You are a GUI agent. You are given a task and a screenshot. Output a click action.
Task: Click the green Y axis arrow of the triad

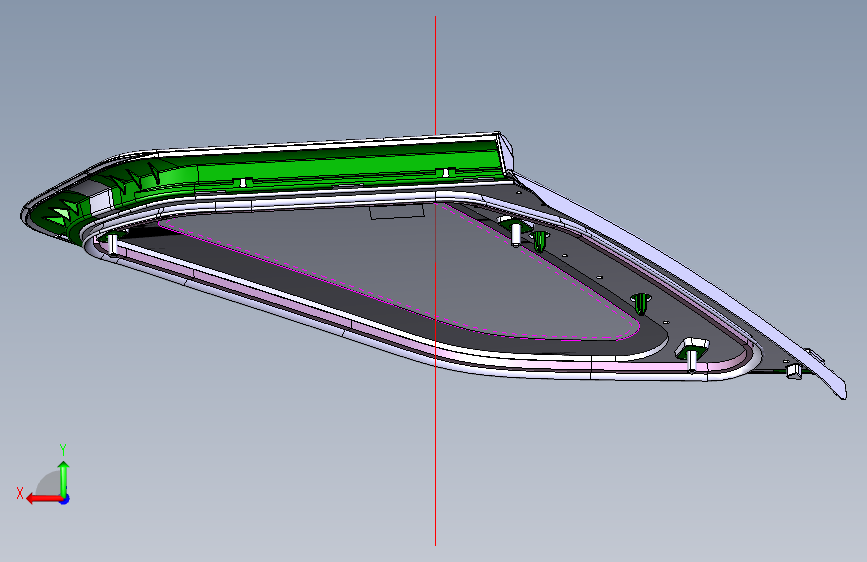64,479
